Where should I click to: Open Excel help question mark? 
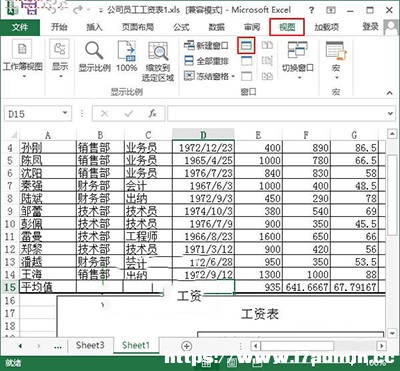[x=311, y=10]
